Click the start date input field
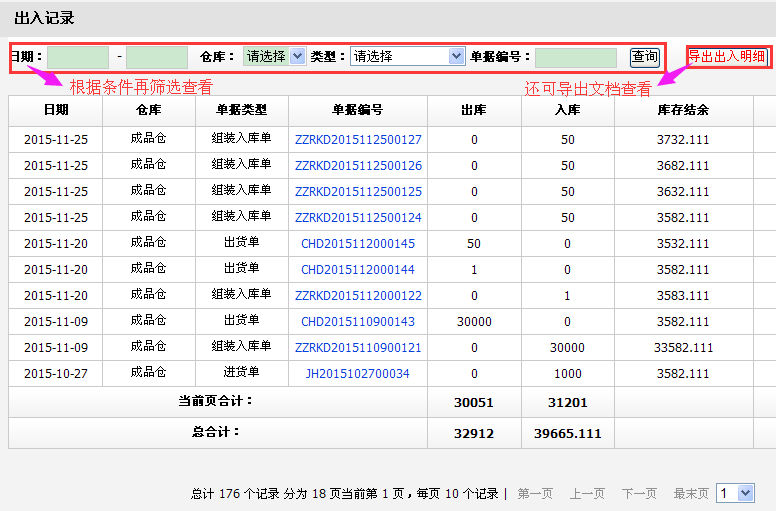Screen dimensions: 776x511 pyautogui.click(x=77, y=57)
